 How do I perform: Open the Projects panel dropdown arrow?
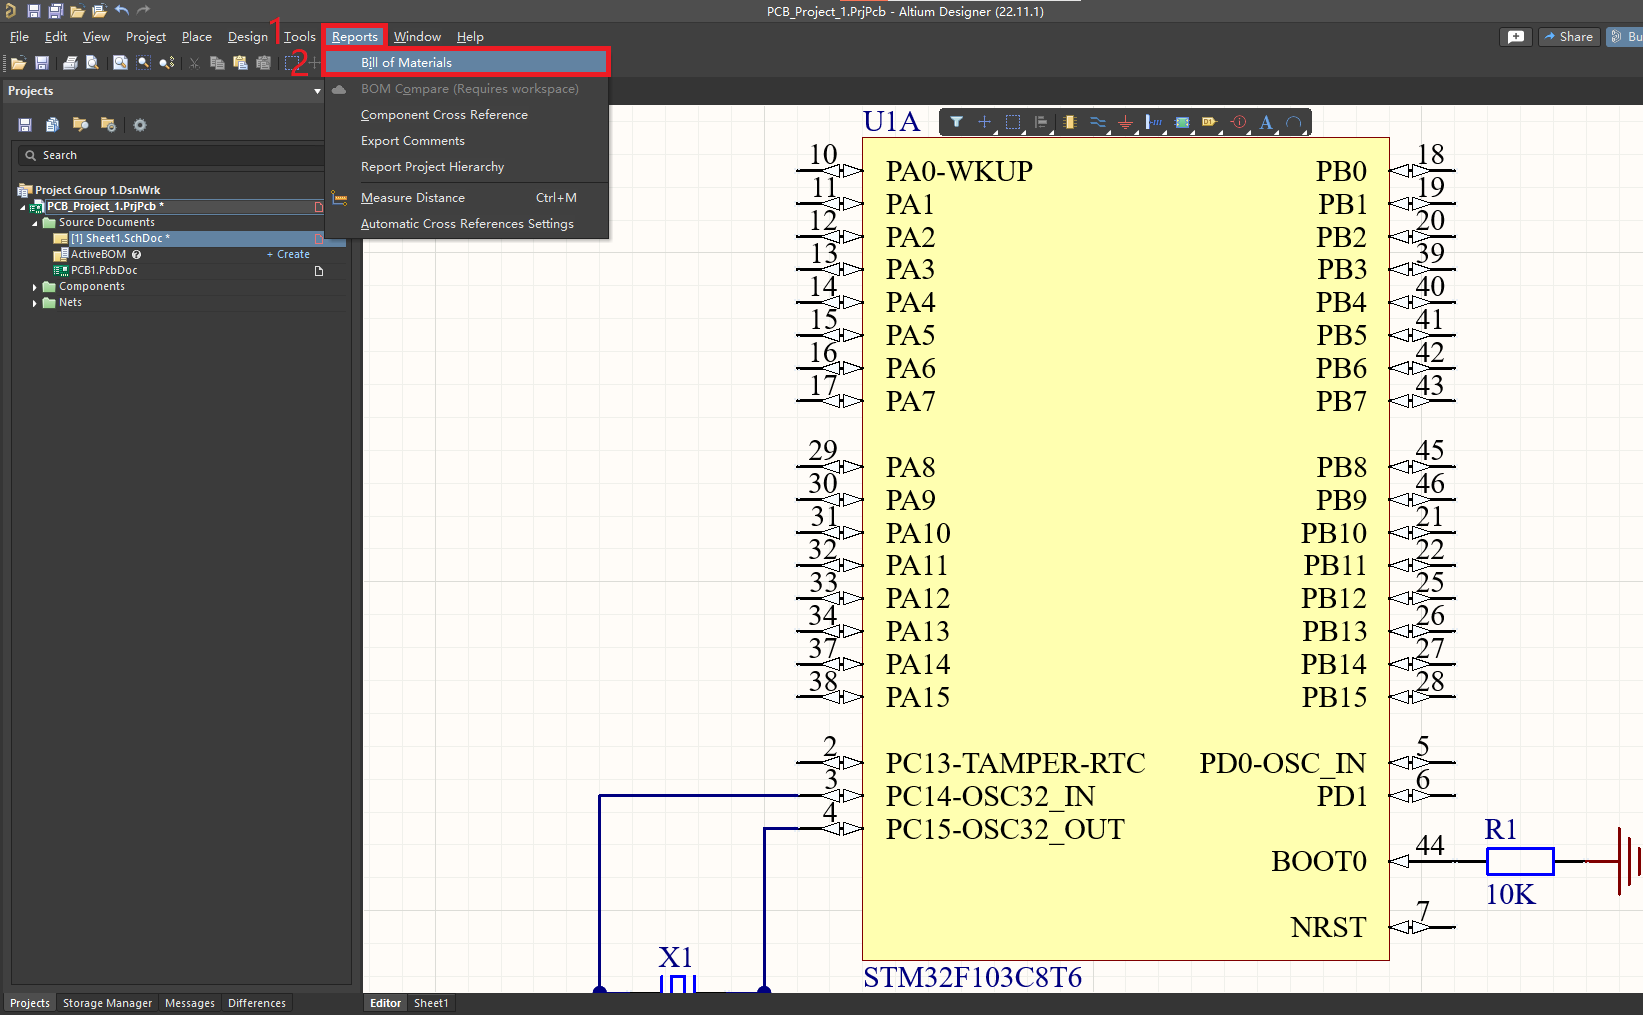tap(317, 91)
